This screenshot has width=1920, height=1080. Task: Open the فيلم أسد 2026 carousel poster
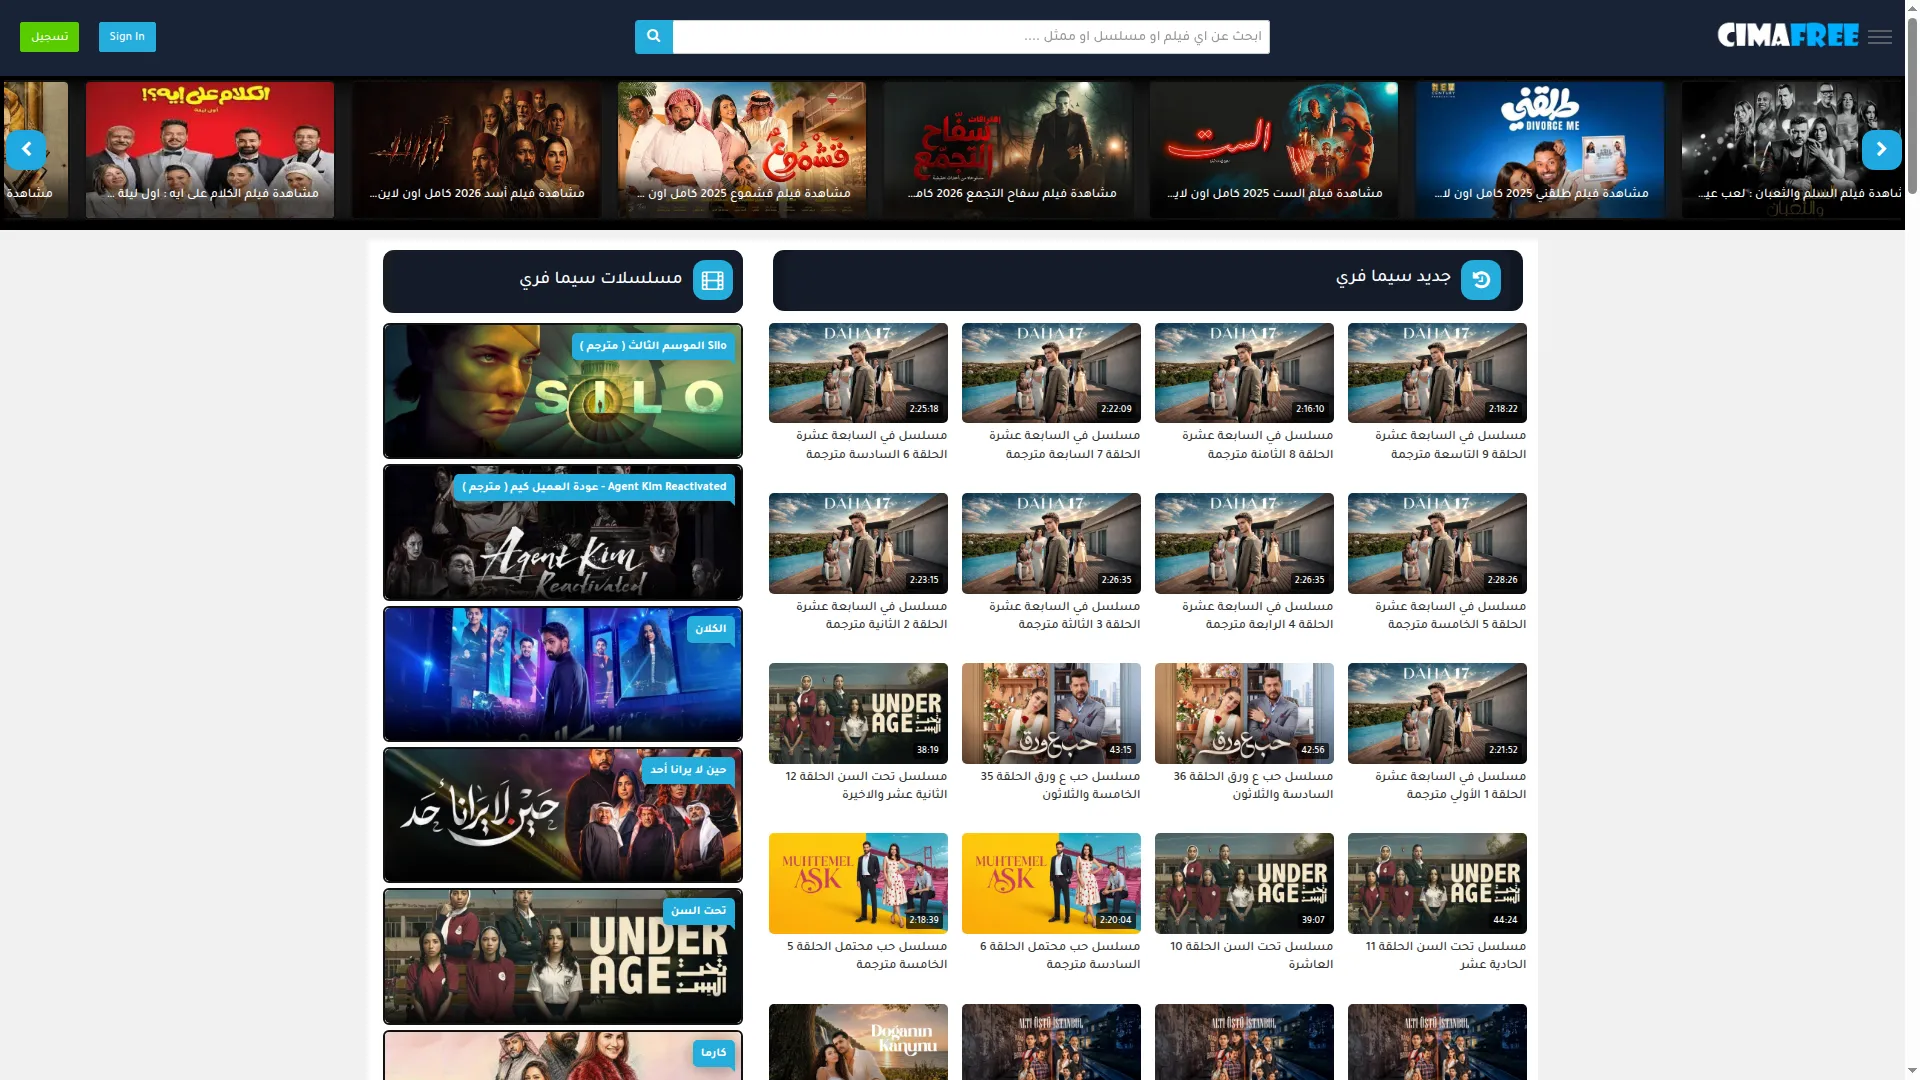point(476,150)
